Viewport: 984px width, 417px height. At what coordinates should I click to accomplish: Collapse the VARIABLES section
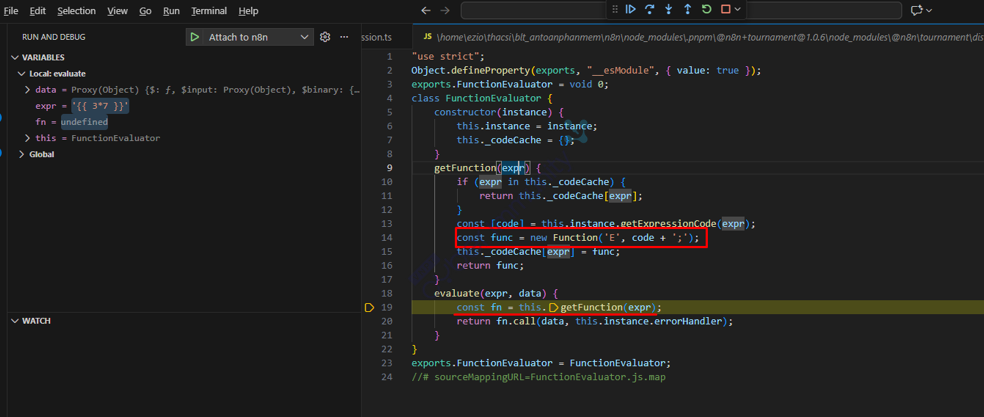pos(15,57)
